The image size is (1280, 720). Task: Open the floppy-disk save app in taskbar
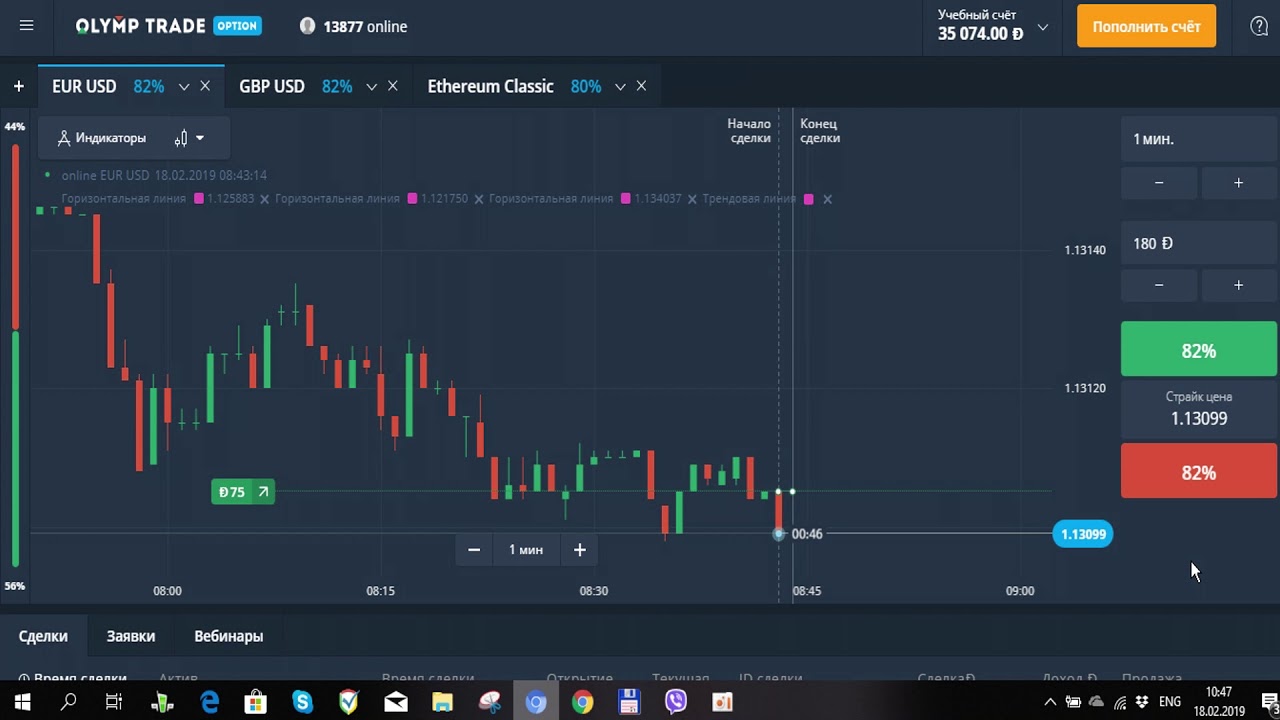click(x=629, y=702)
